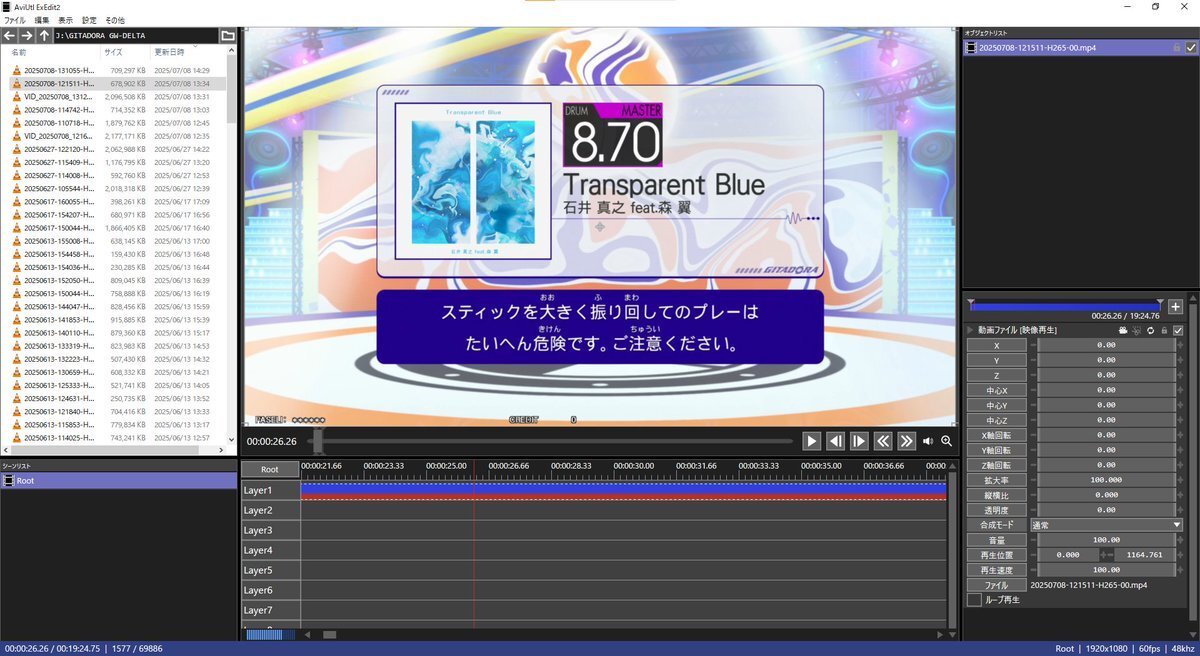Toggle the 動画ファイル effect enable checkbox
1200x656 pixels.
1178,330
